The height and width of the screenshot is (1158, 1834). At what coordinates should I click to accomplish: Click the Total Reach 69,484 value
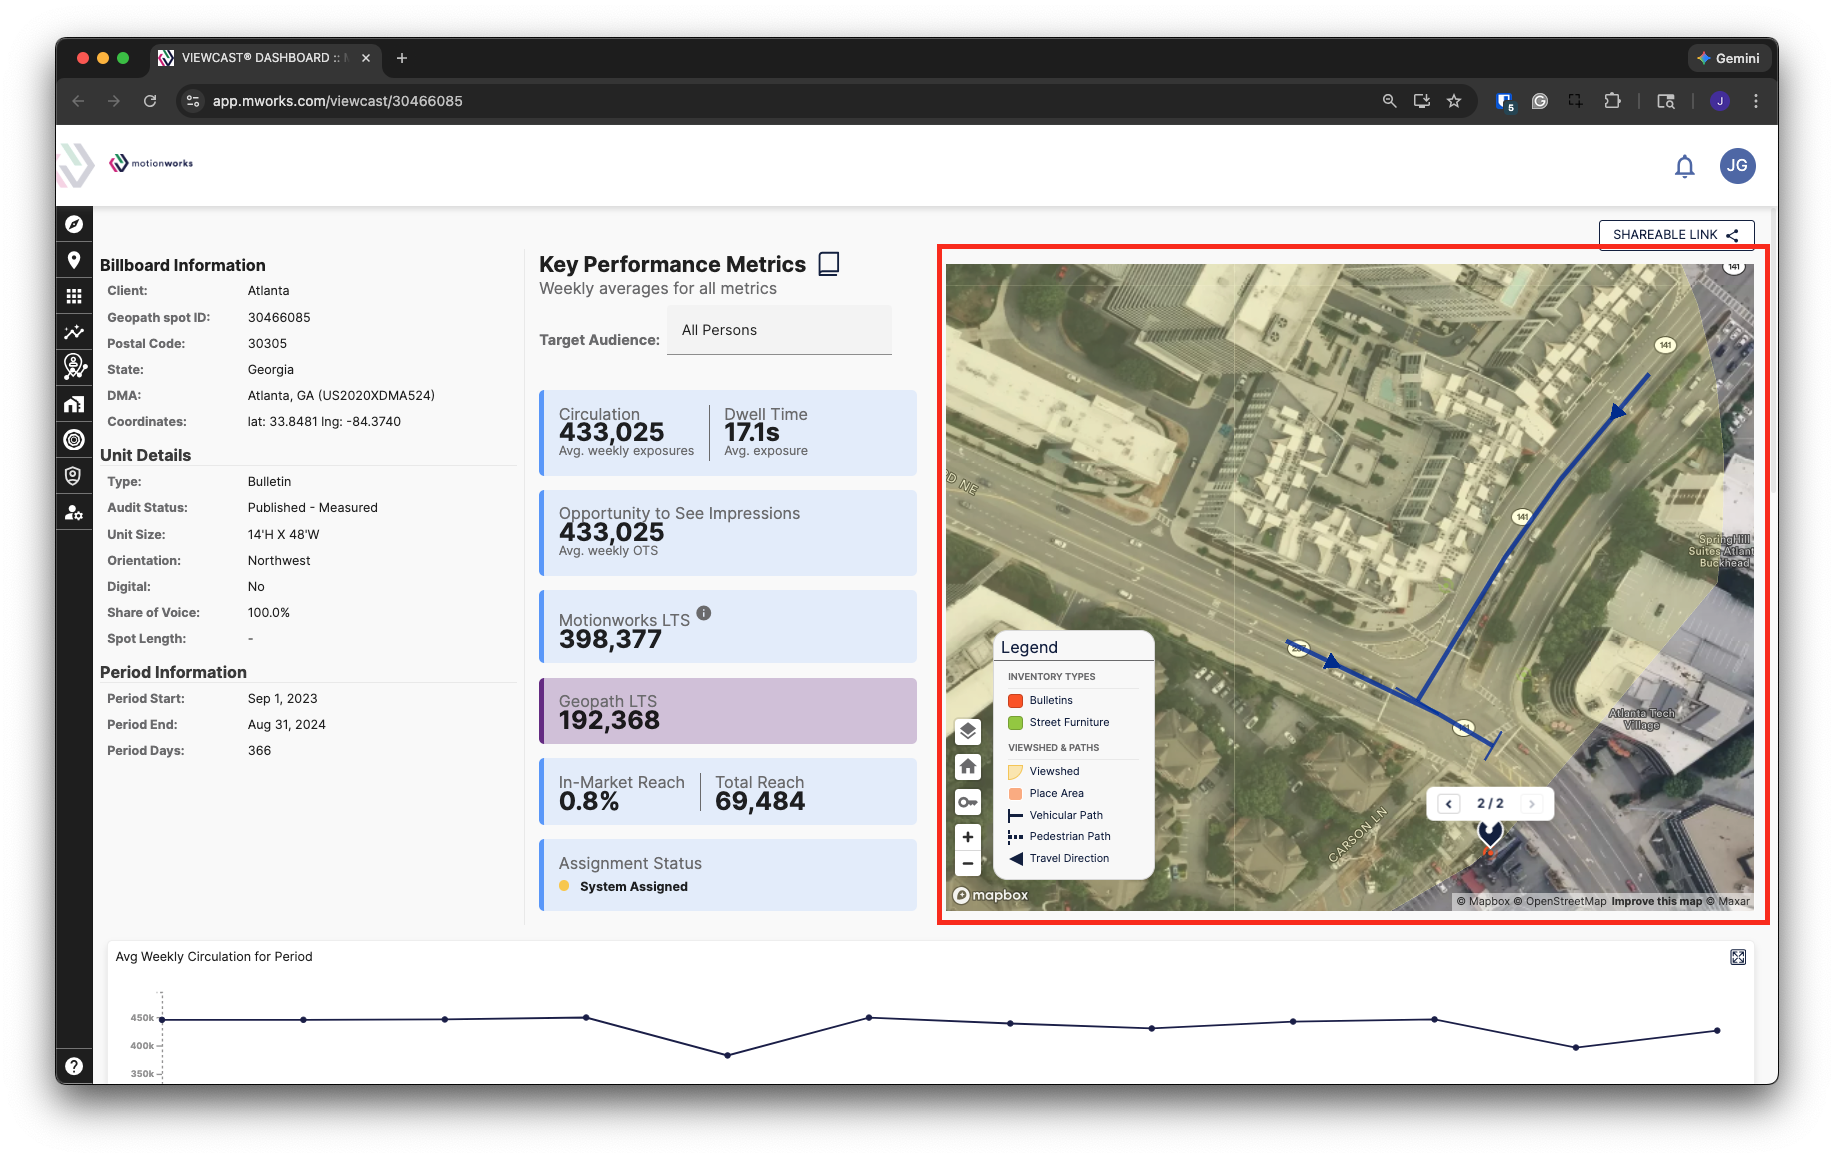click(x=759, y=801)
